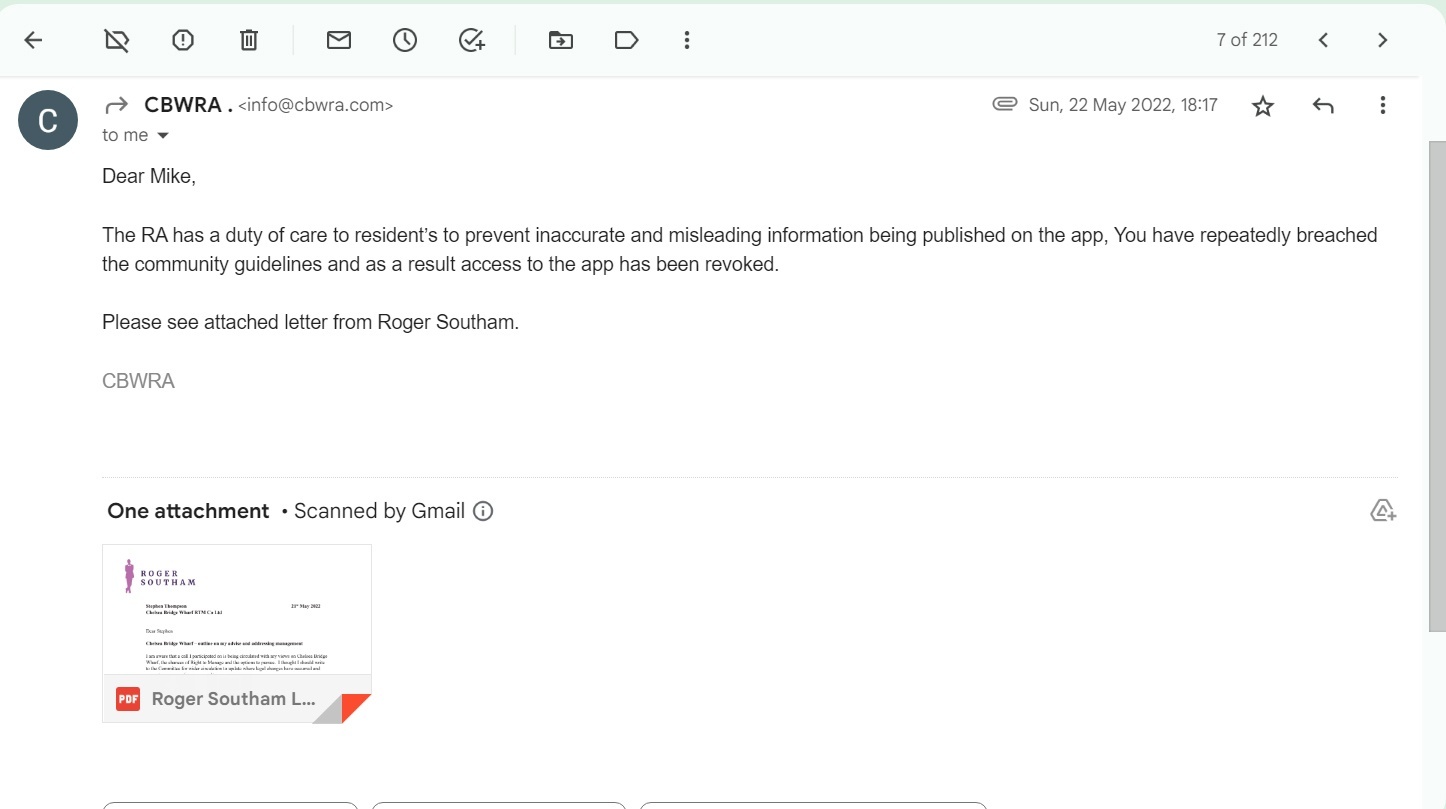This screenshot has width=1446, height=809.
Task: Click the vertical scrollbar on the right
Action: pyautogui.click(x=1437, y=385)
